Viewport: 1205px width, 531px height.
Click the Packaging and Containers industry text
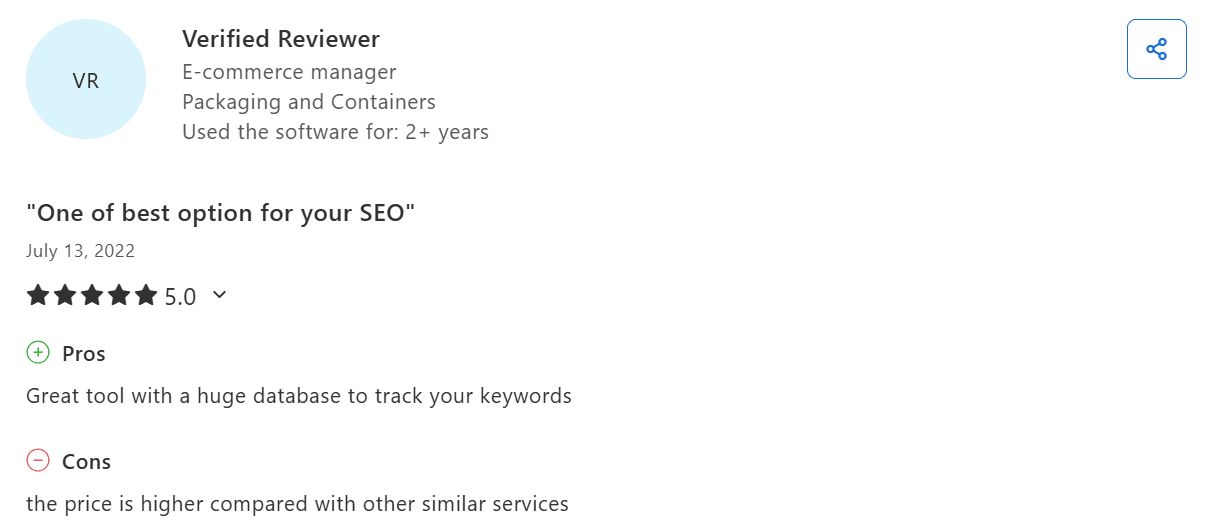(309, 102)
